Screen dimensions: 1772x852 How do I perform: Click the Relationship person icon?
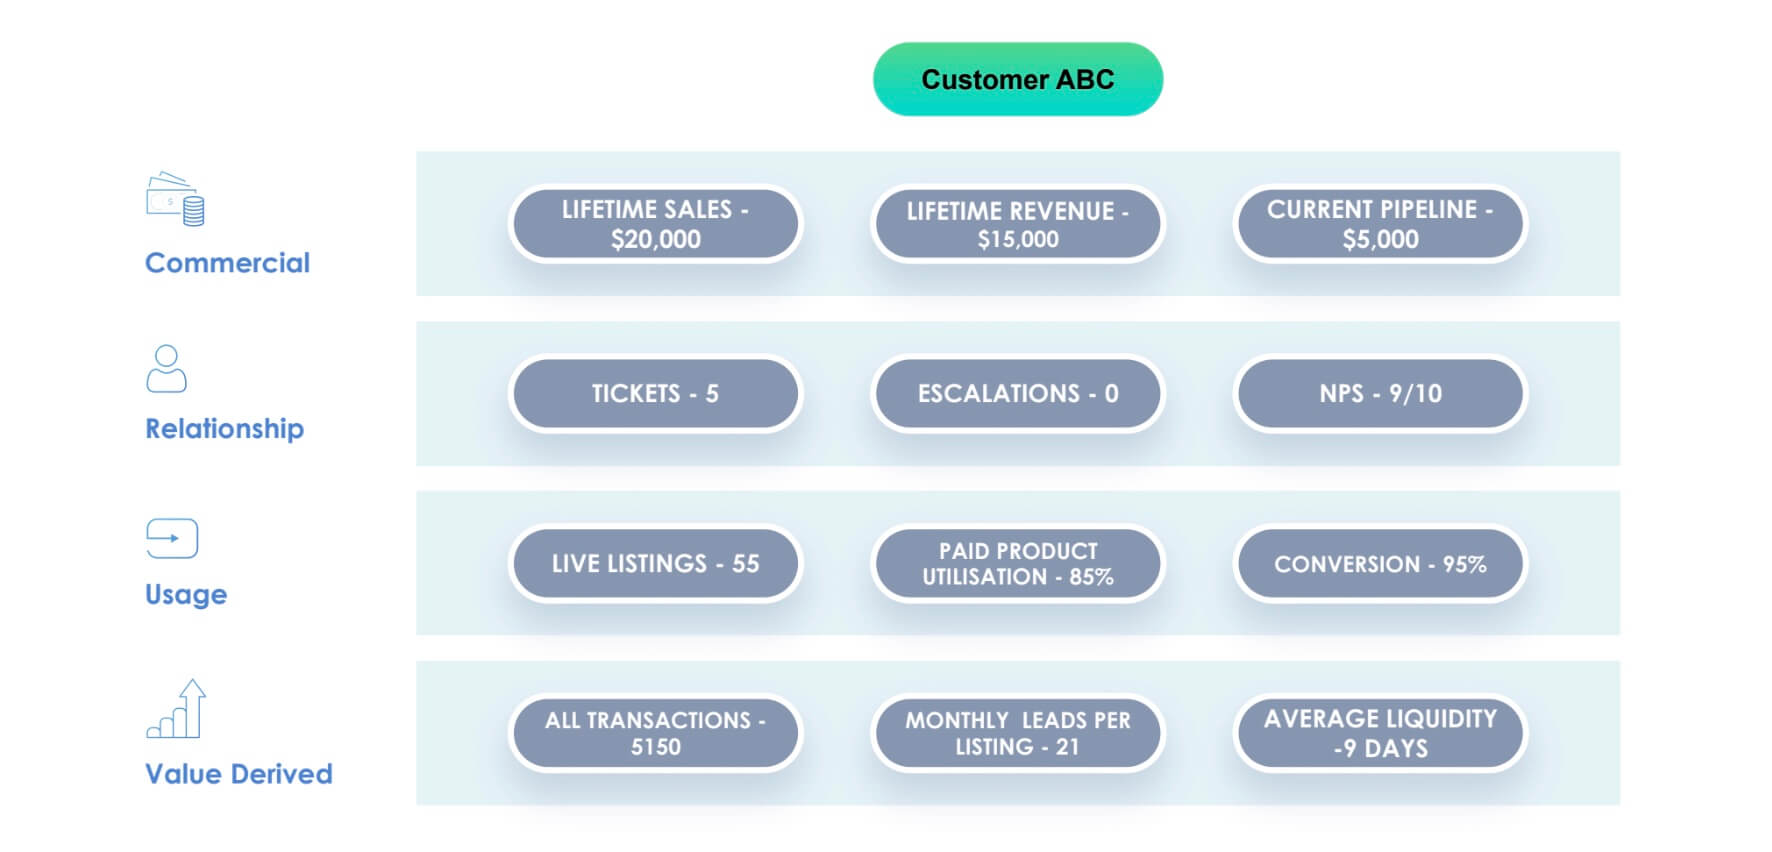pos(166,369)
